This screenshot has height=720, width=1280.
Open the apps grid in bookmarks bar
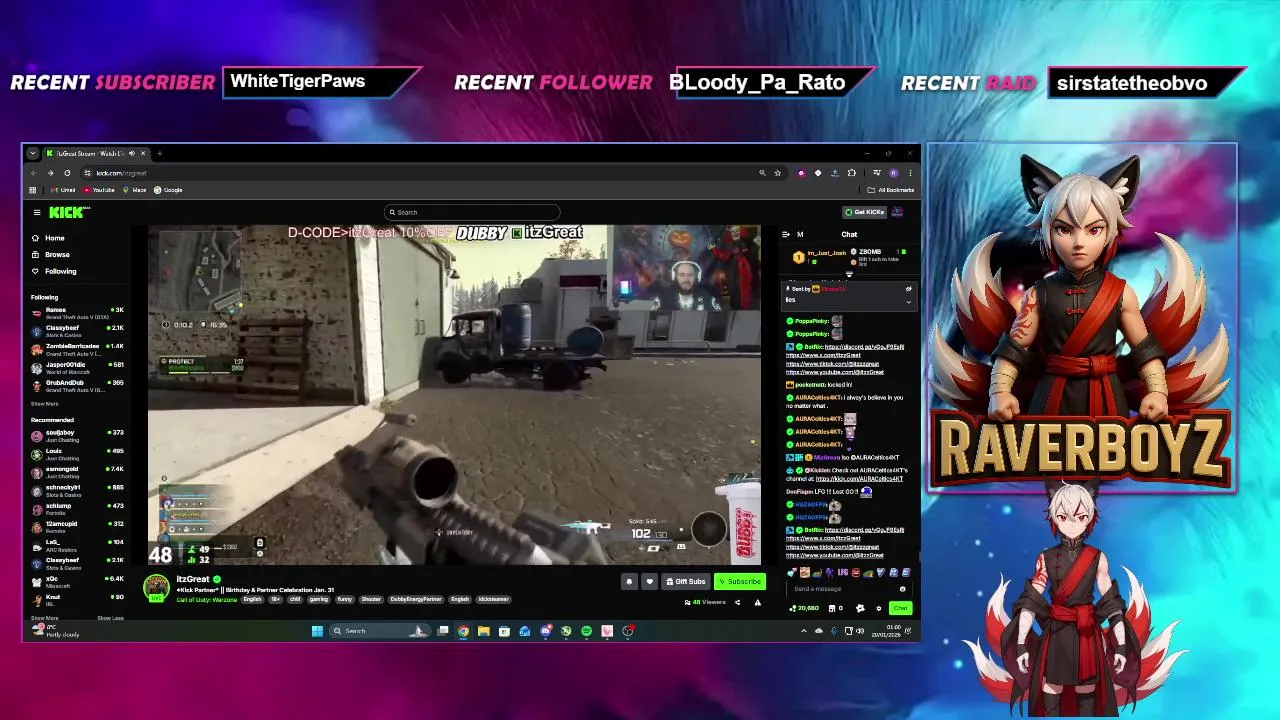tap(33, 190)
